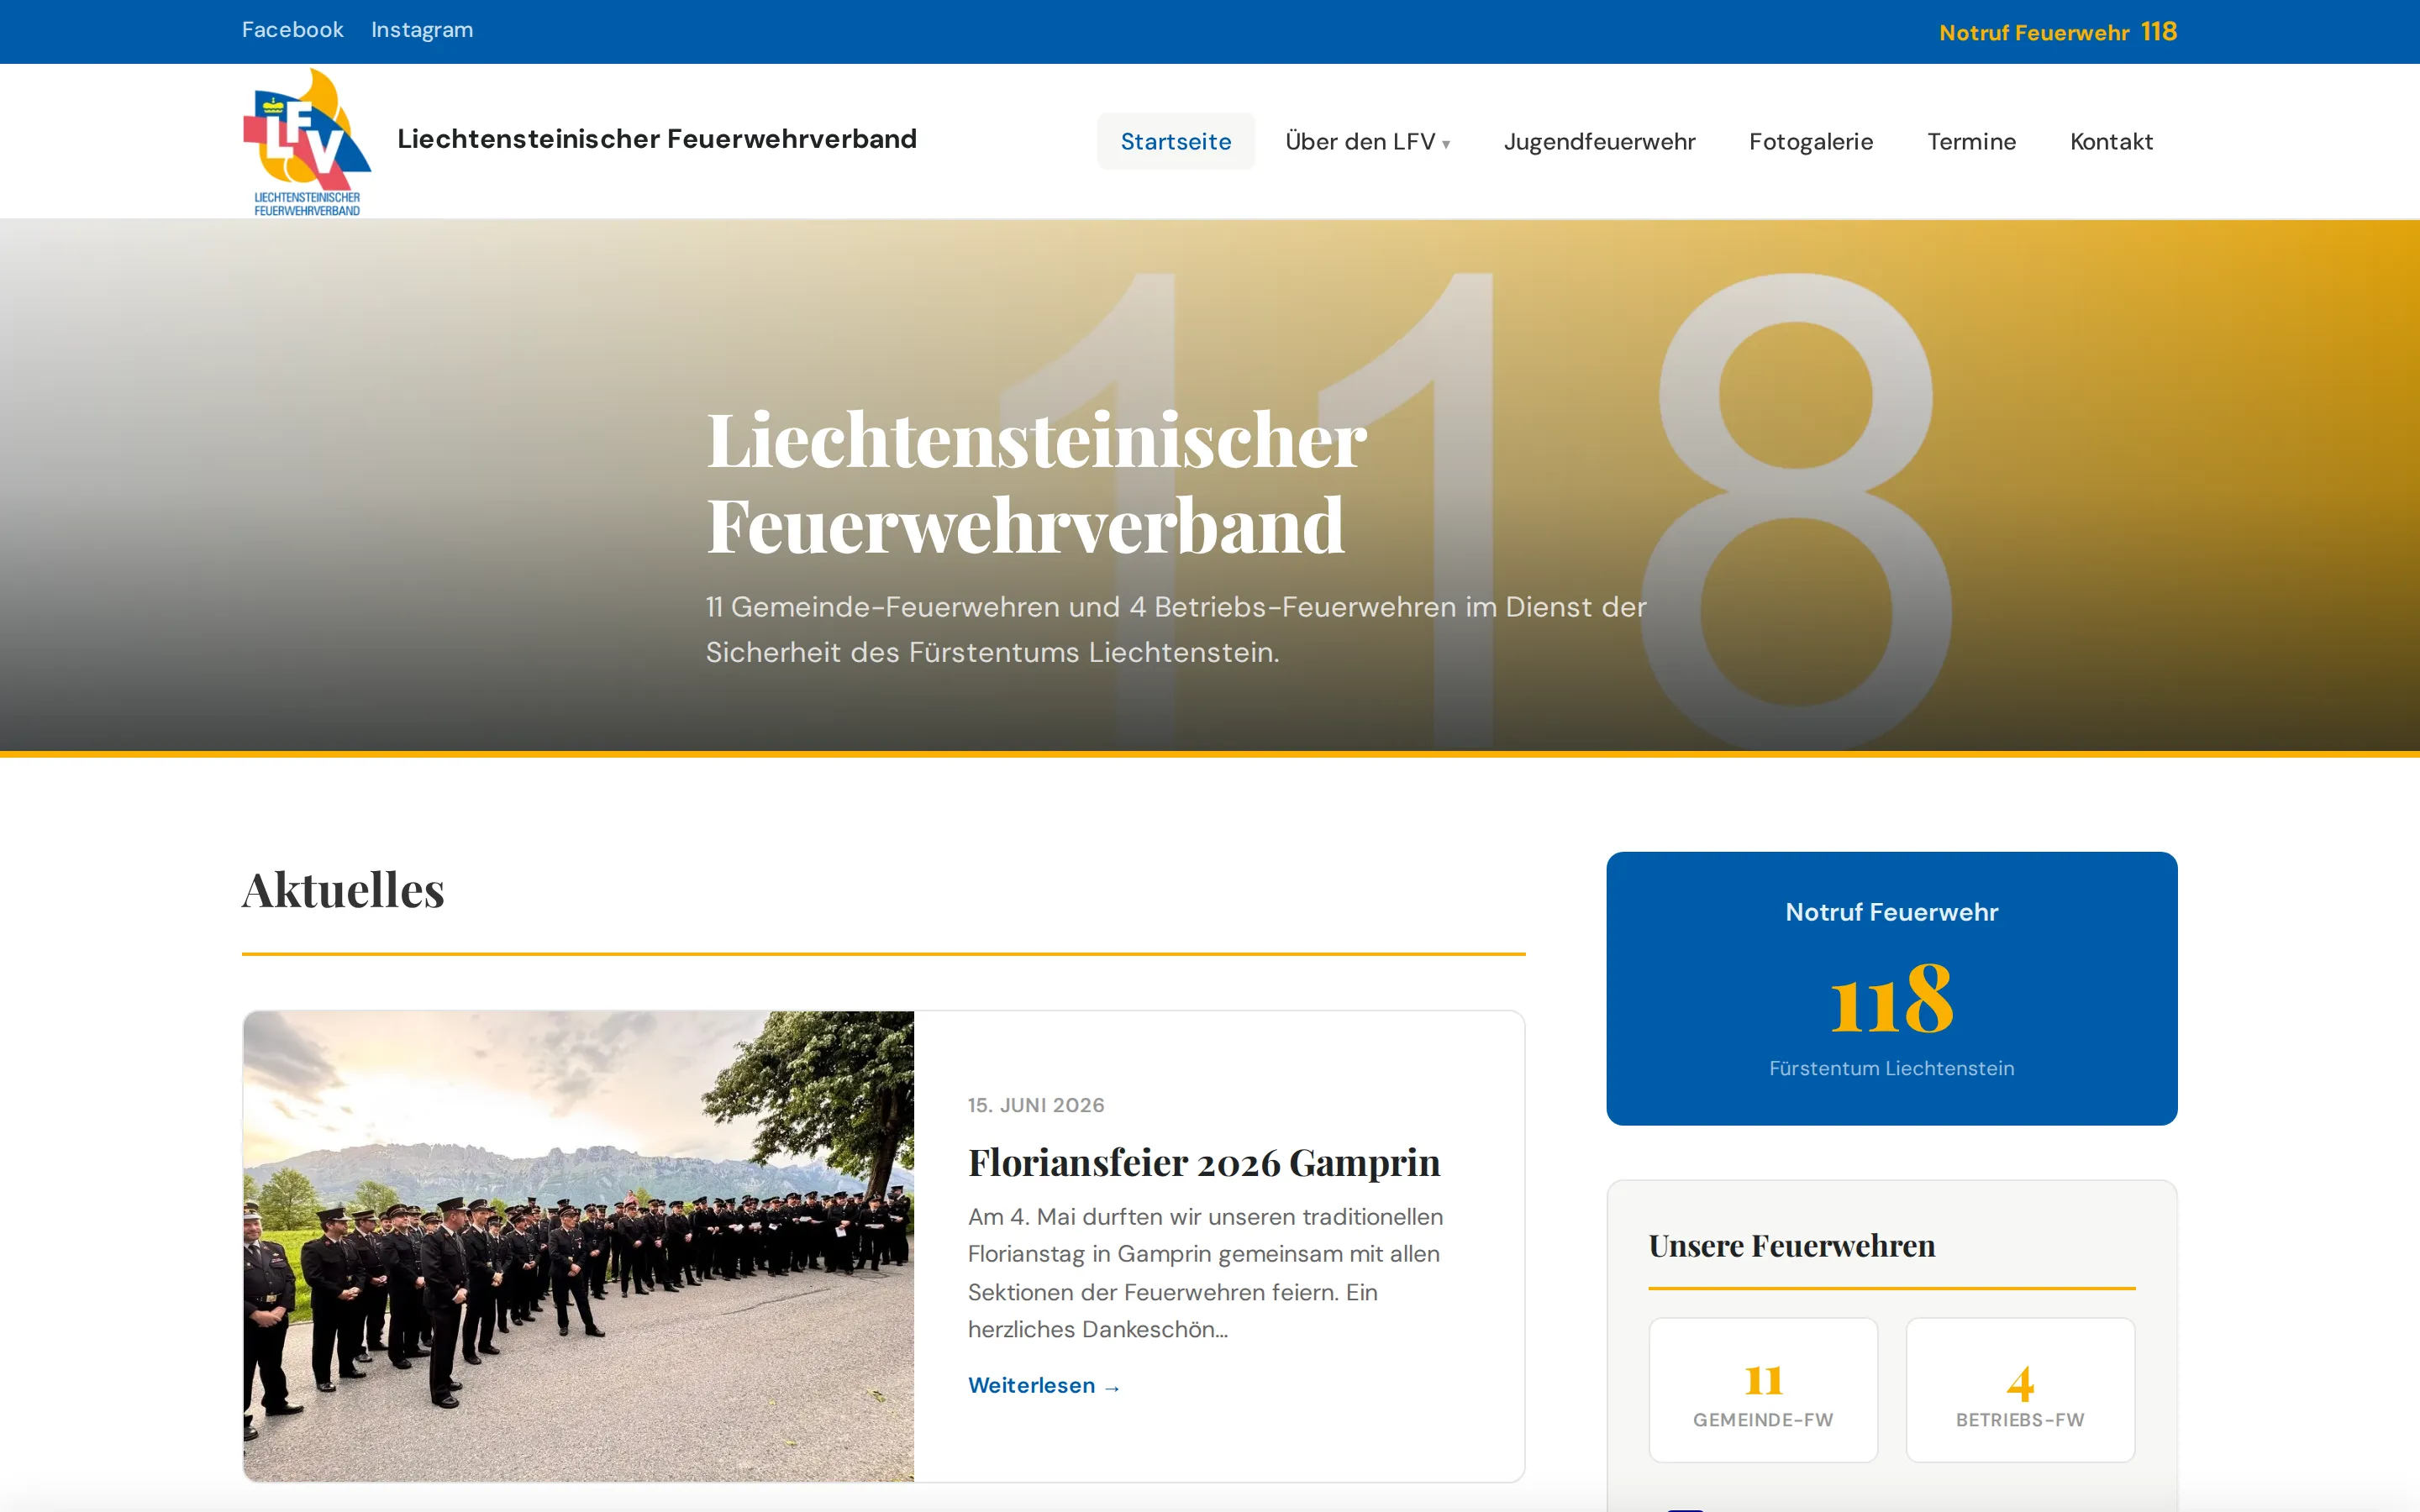Image resolution: width=2420 pixels, height=1512 pixels.
Task: Click the 11 Gemeinde-FW stat box
Action: pyautogui.click(x=1763, y=1389)
